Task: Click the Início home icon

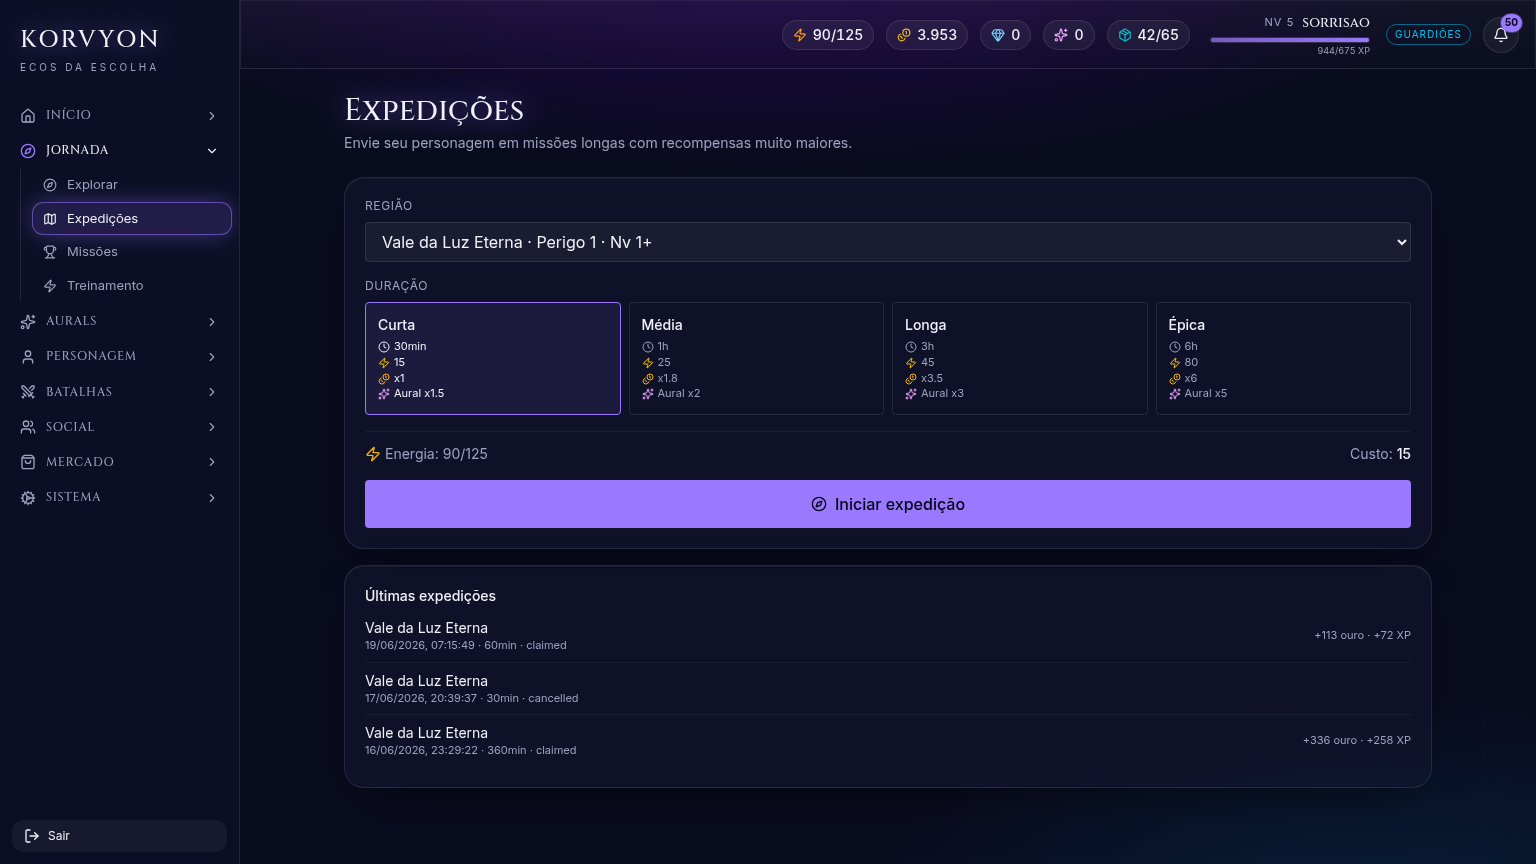Action: (x=28, y=116)
